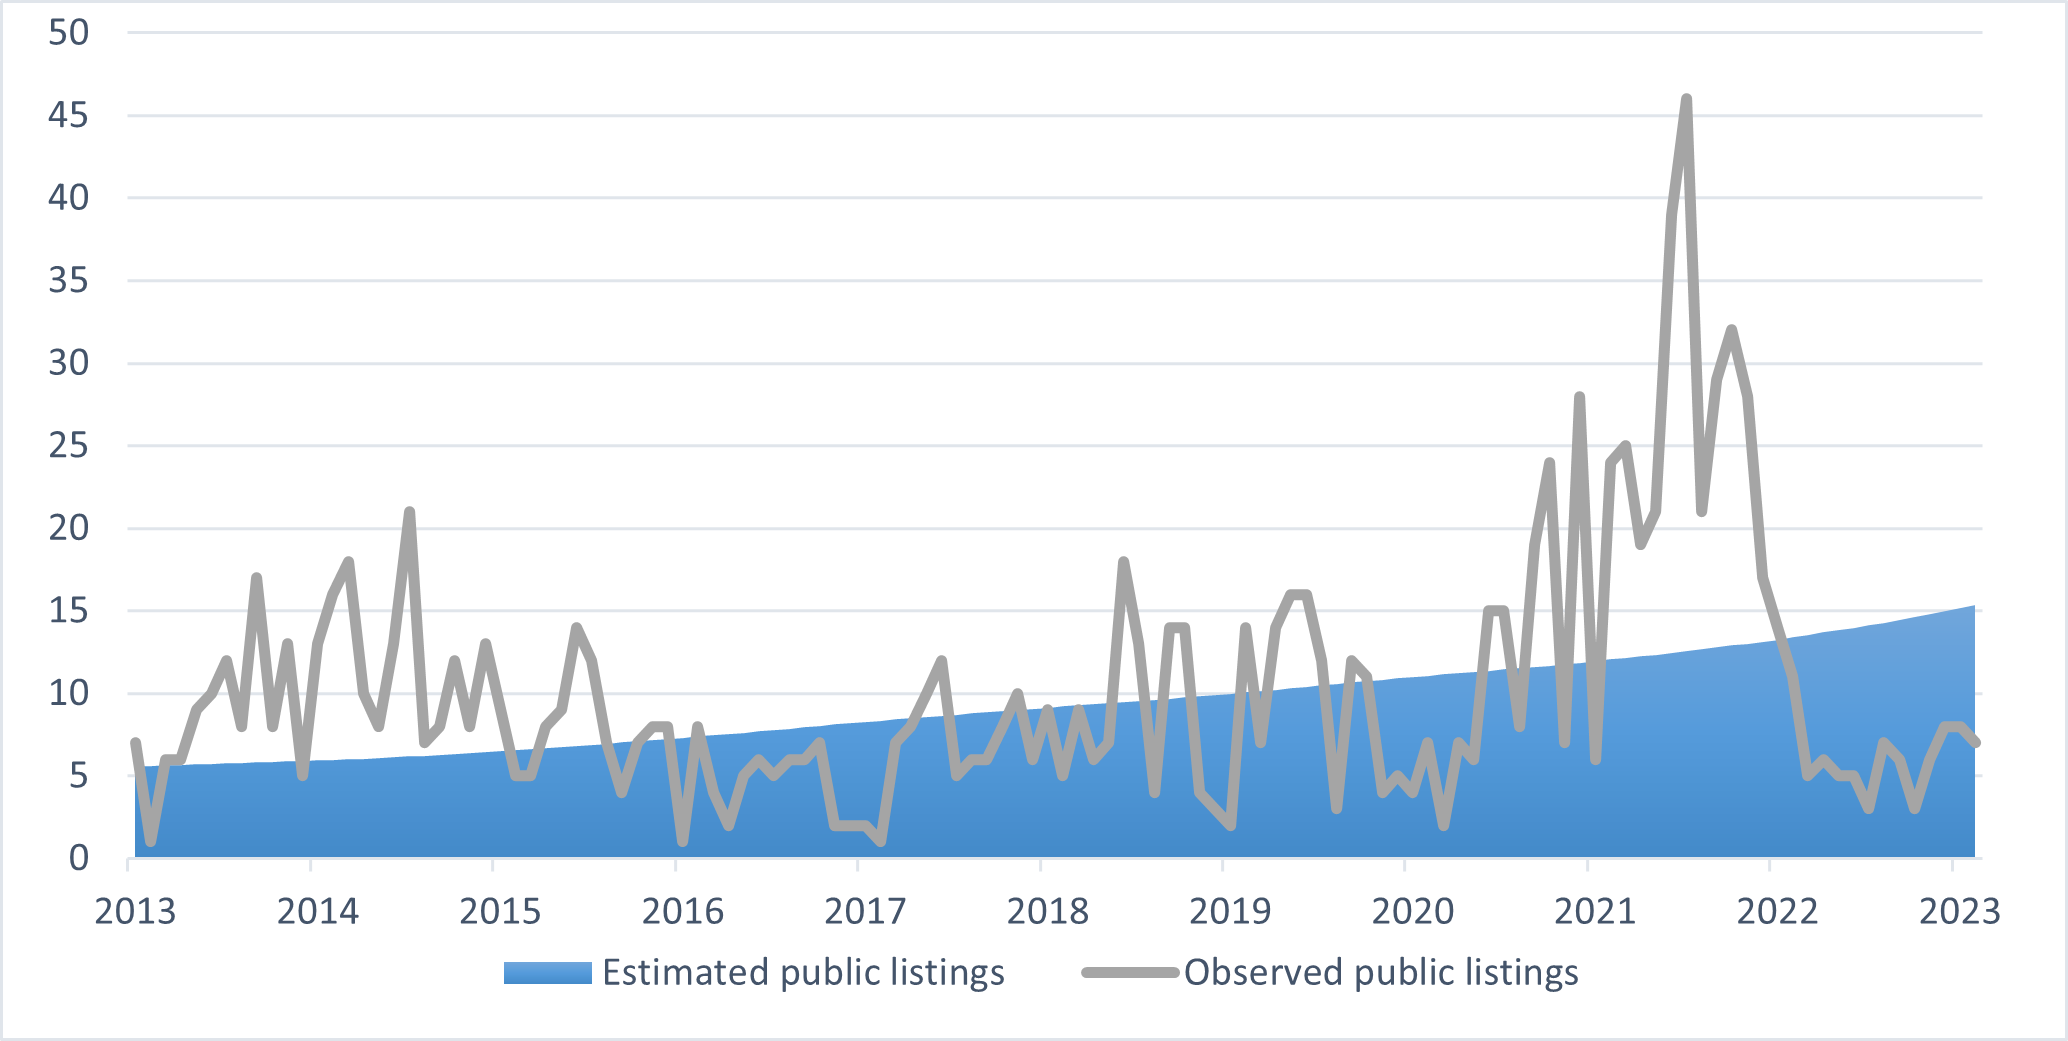
Task: Click the 2016 x-axis label
Action: [x=682, y=912]
